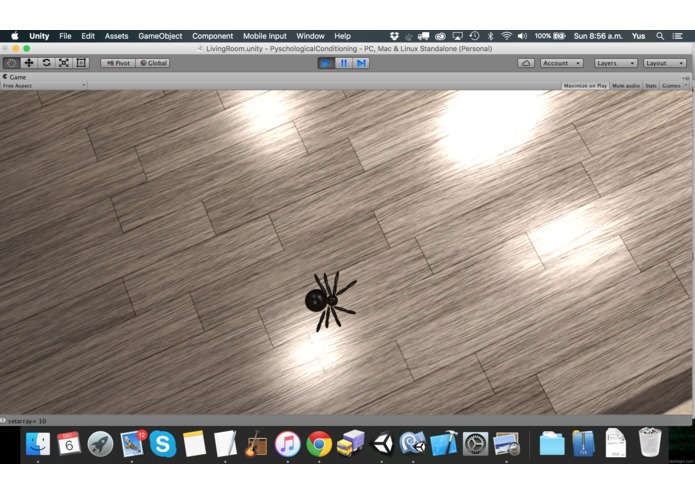Open iTunes from the Dock
This screenshot has width=695, height=494.
[287, 443]
